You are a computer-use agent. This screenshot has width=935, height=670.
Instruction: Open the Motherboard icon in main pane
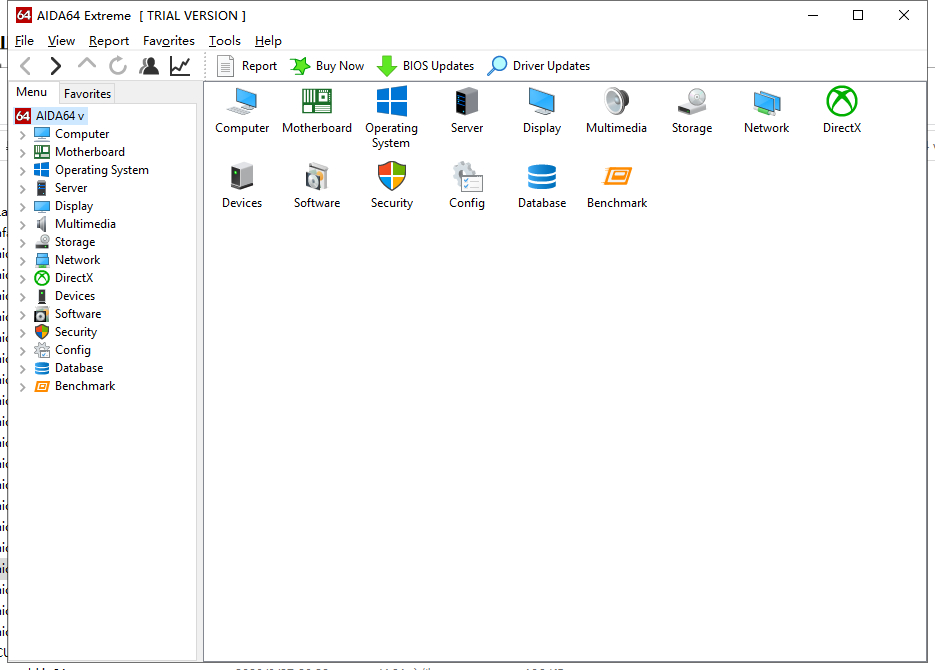click(317, 101)
